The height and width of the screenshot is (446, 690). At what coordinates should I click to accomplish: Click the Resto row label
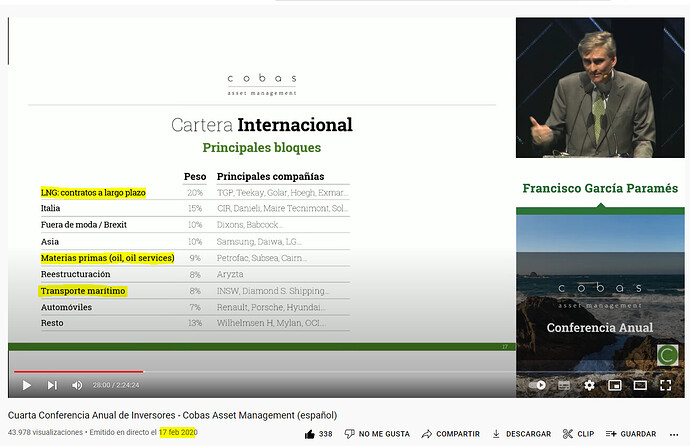coord(52,323)
